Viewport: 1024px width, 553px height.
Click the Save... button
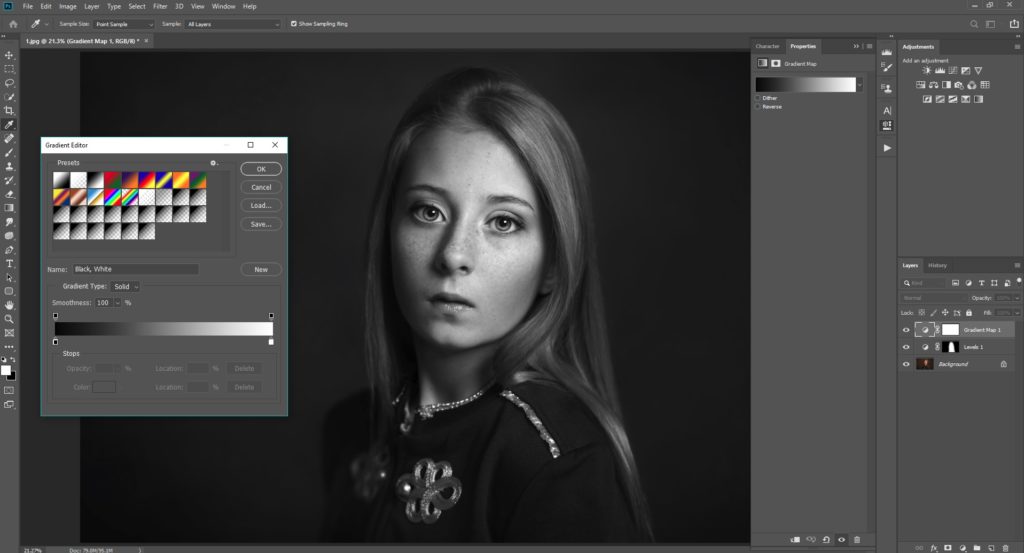[x=261, y=224]
